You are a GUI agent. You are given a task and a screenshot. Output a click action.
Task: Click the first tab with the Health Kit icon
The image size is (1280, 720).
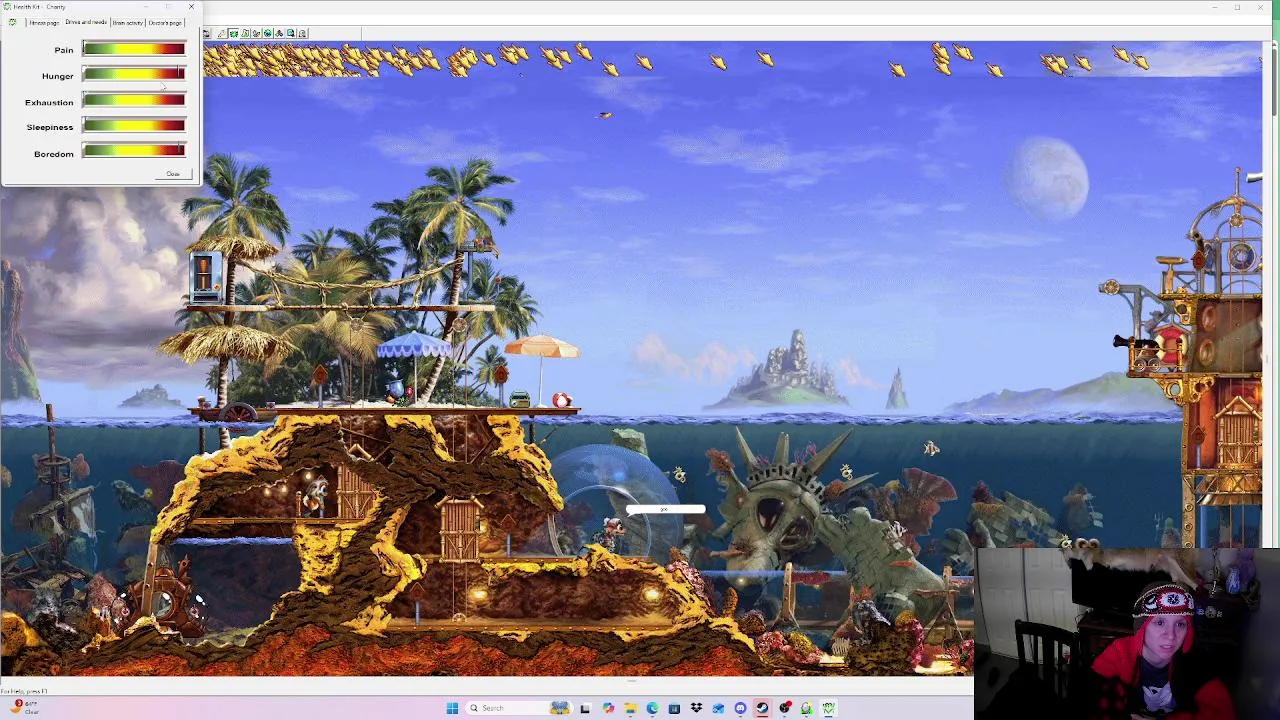[x=13, y=22]
